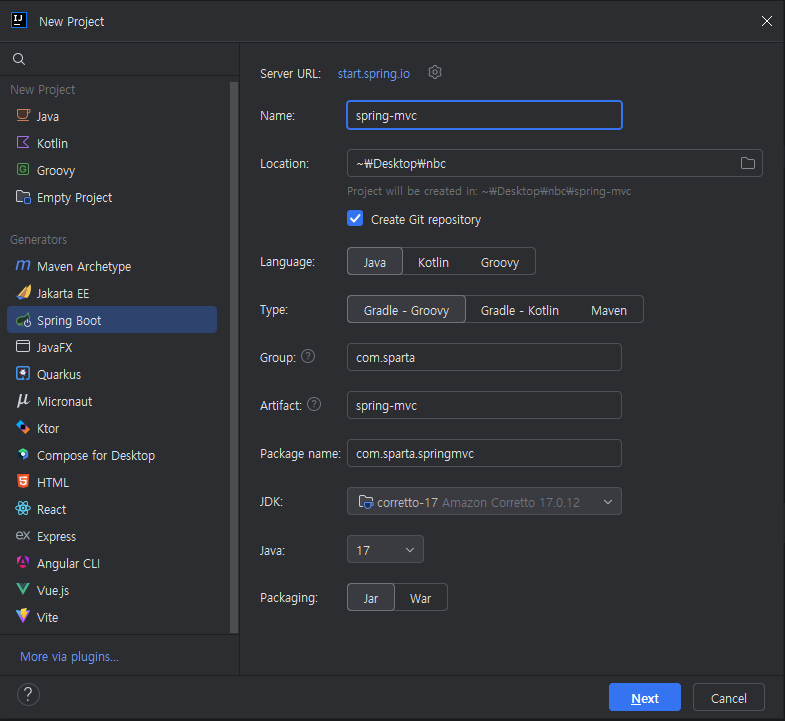Click the Package name input field
This screenshot has height=721, width=785.
(485, 453)
